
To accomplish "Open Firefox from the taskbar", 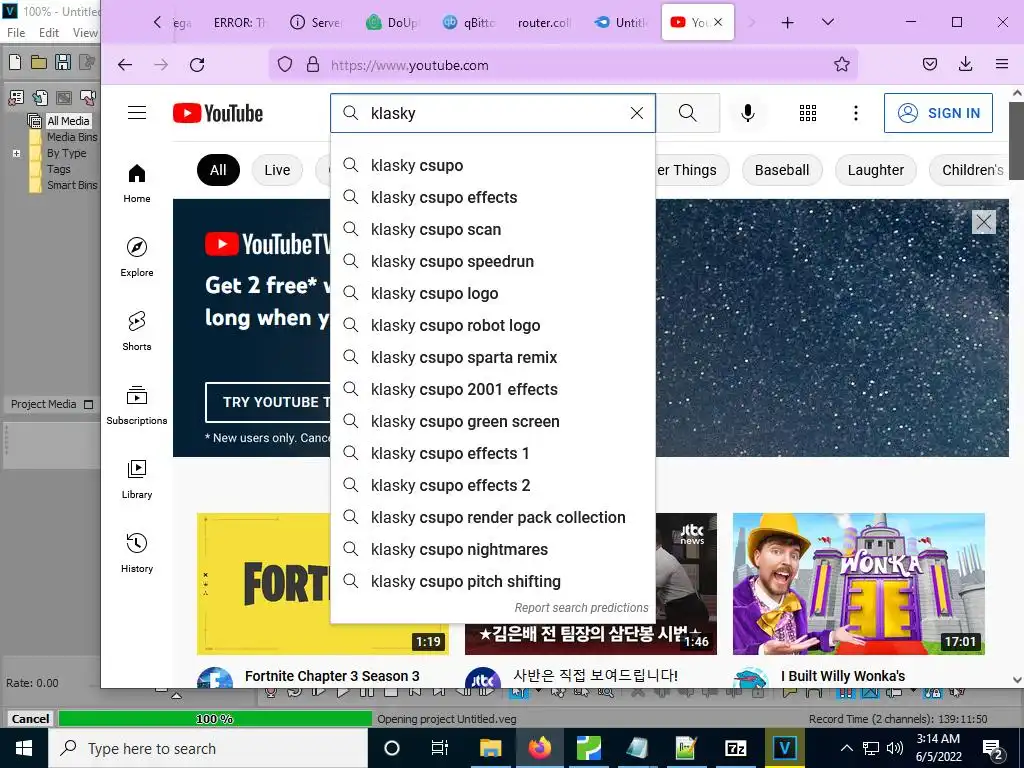I will point(539,748).
